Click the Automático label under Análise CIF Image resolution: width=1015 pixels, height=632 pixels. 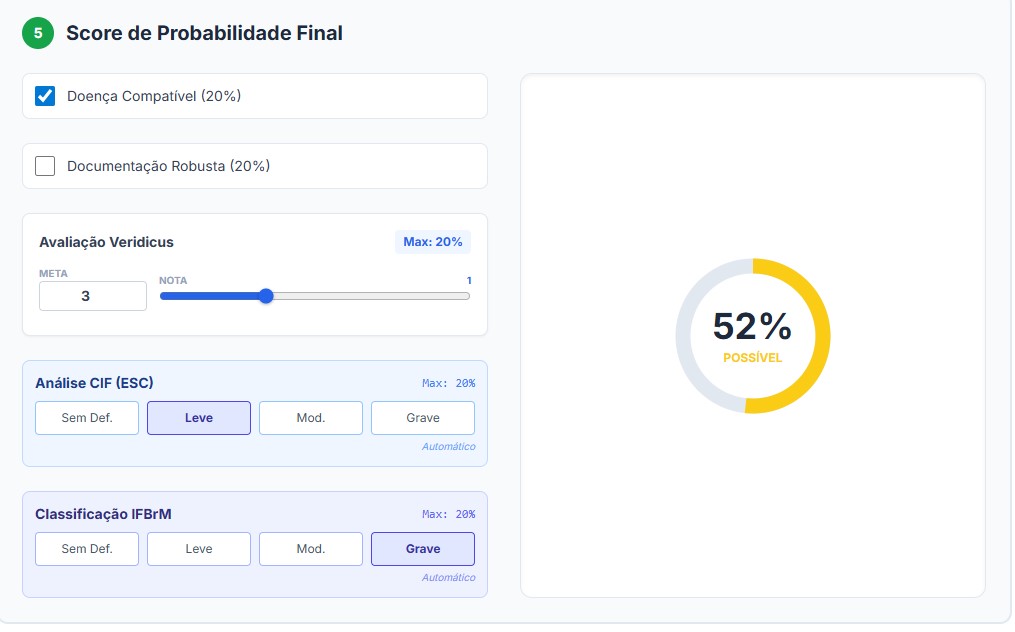point(449,447)
